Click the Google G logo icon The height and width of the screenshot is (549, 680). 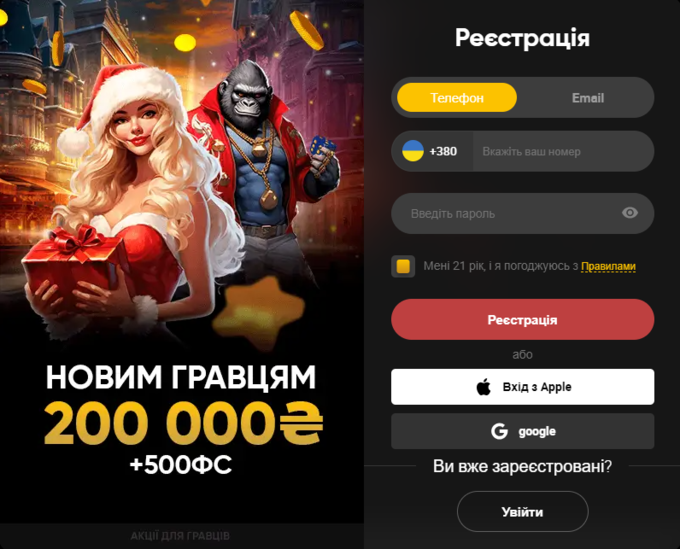tap(499, 431)
